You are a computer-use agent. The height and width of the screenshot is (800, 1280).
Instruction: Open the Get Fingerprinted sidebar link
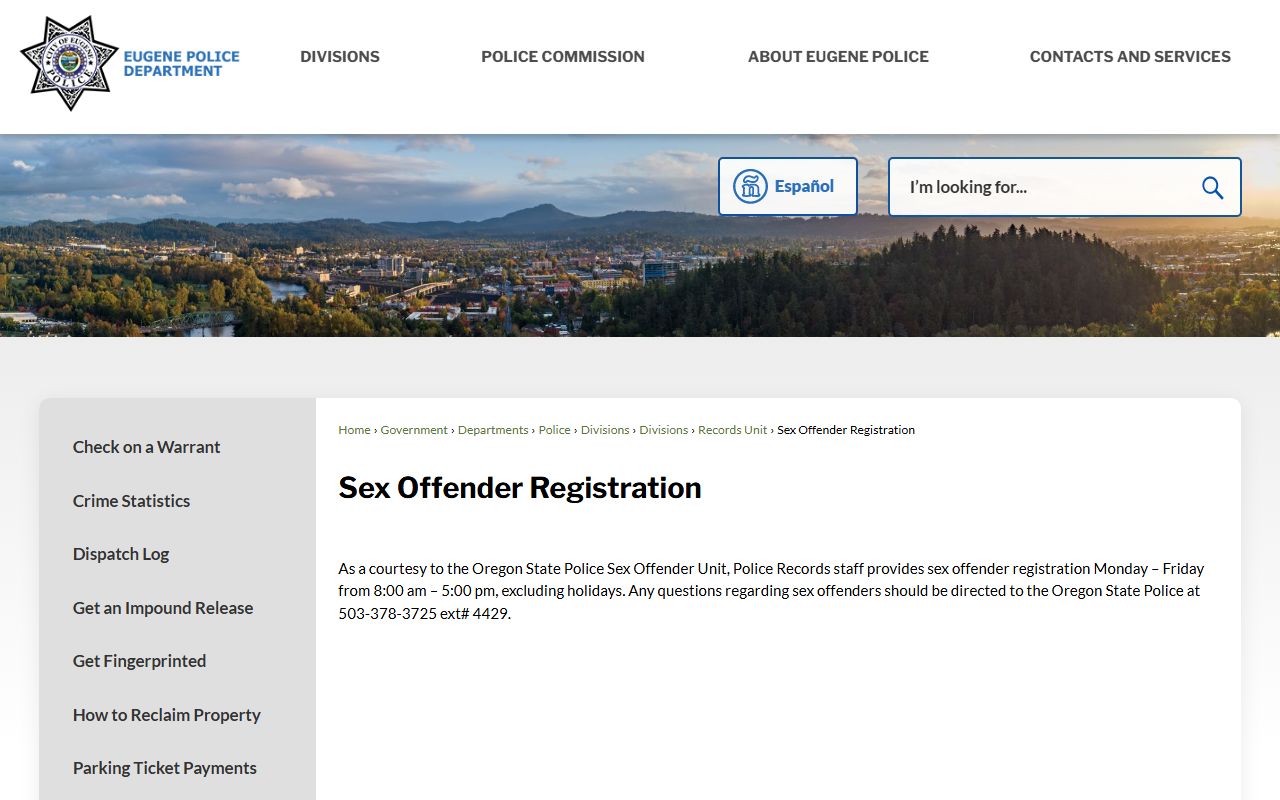click(x=139, y=661)
